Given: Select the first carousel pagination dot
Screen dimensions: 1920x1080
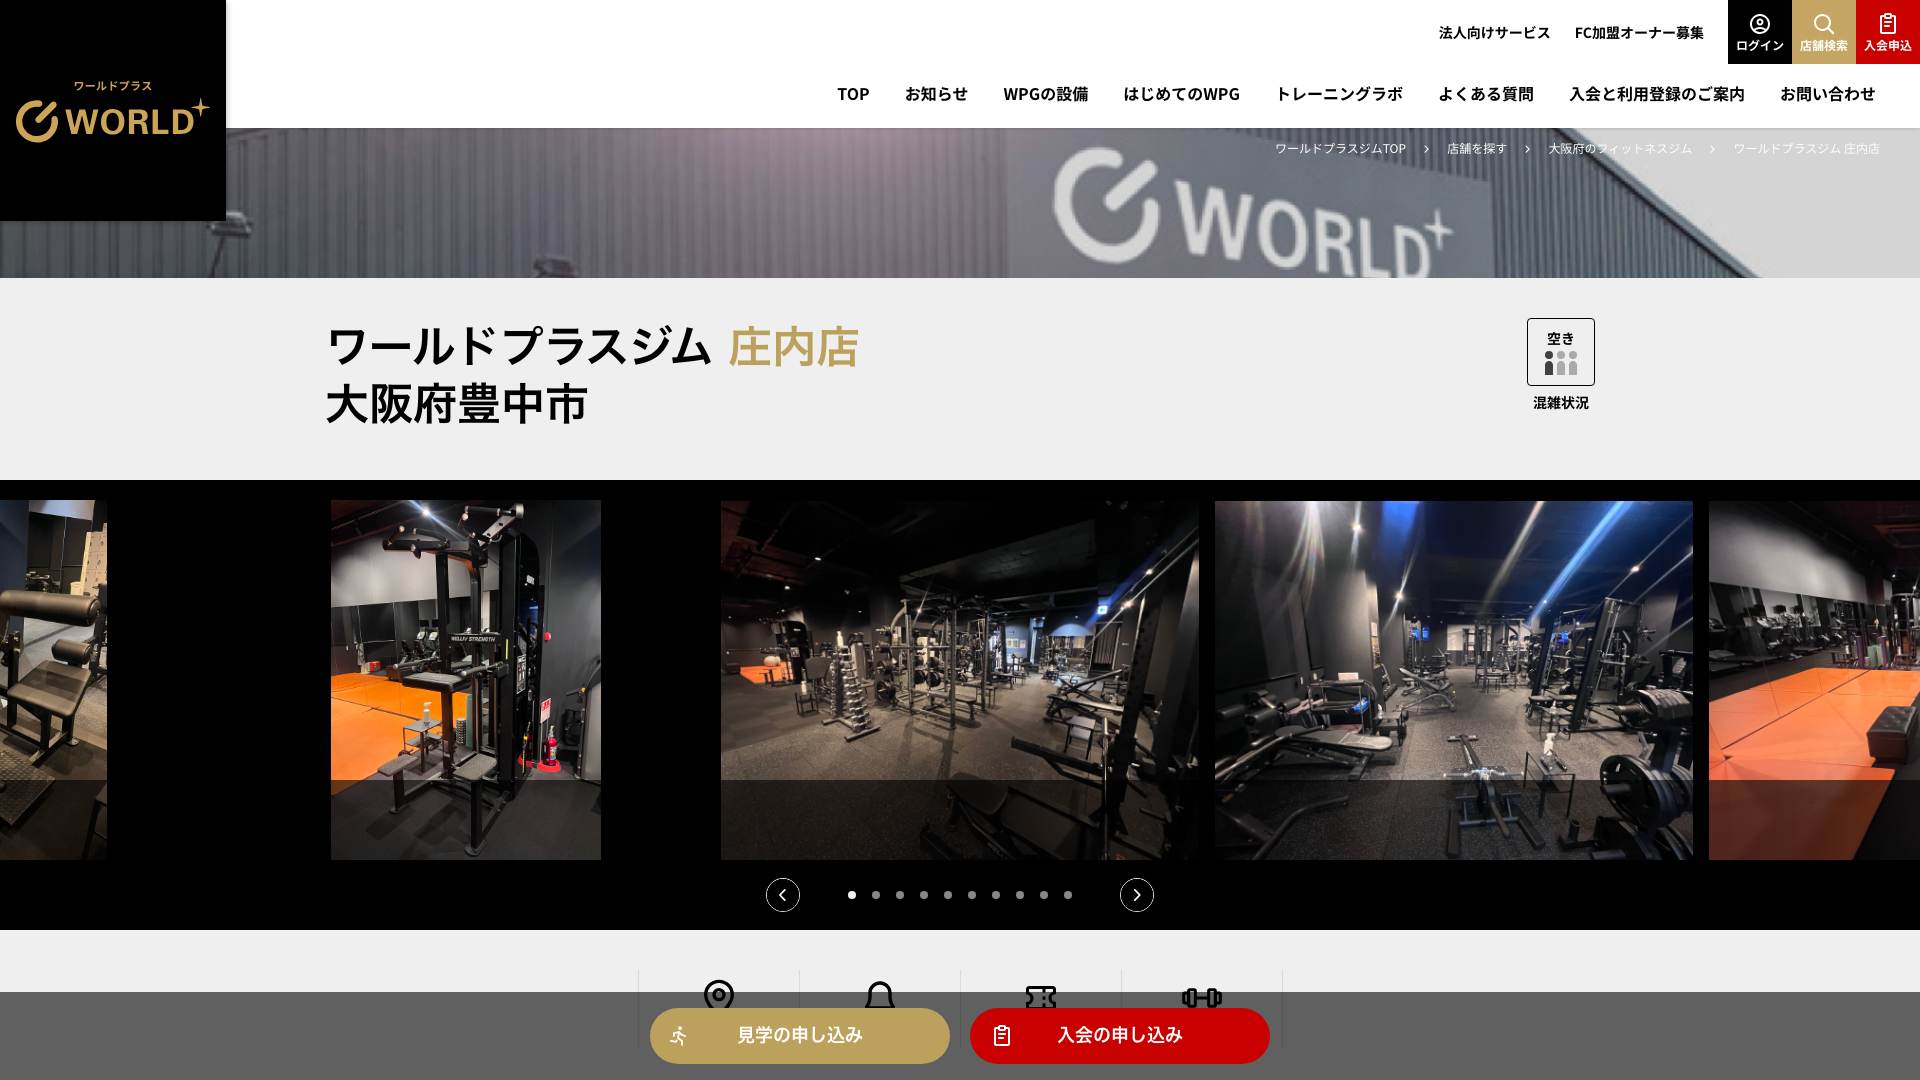Looking at the screenshot, I should tap(852, 895).
